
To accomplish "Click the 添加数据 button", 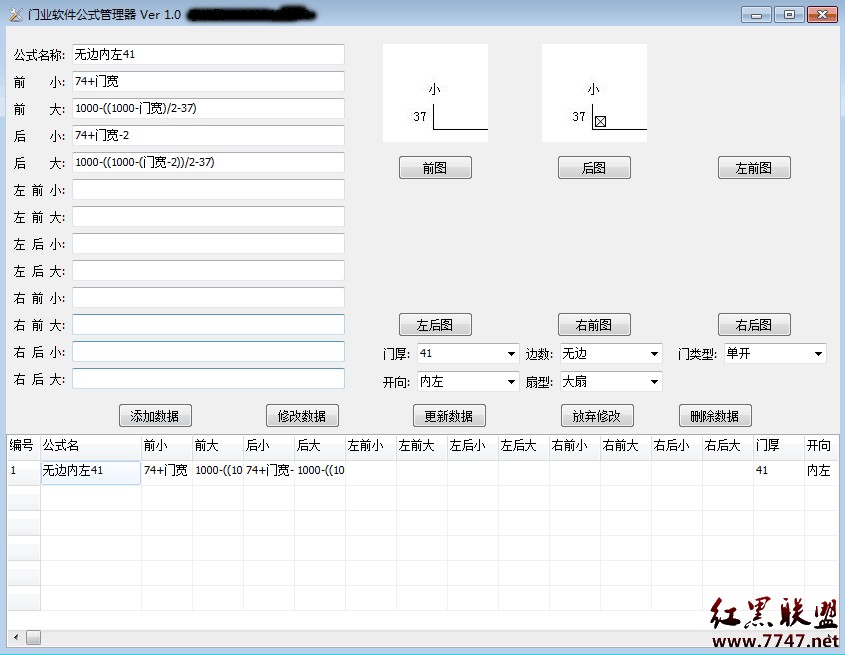I will pos(155,416).
